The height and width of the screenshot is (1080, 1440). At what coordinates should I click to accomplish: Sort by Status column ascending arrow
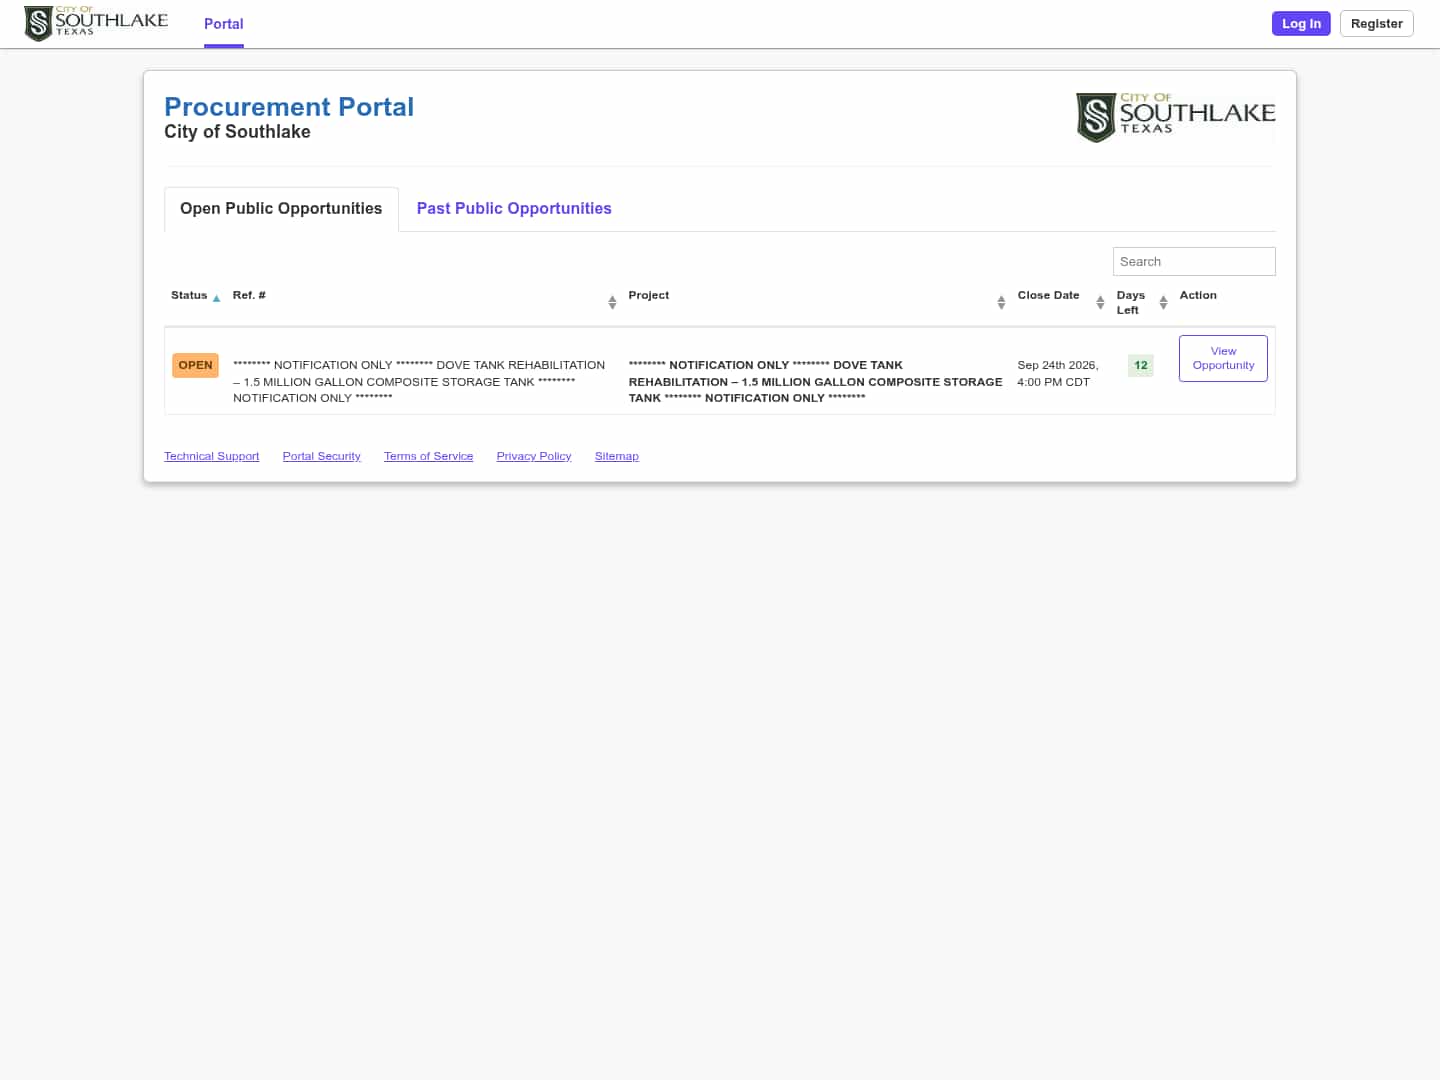click(216, 298)
